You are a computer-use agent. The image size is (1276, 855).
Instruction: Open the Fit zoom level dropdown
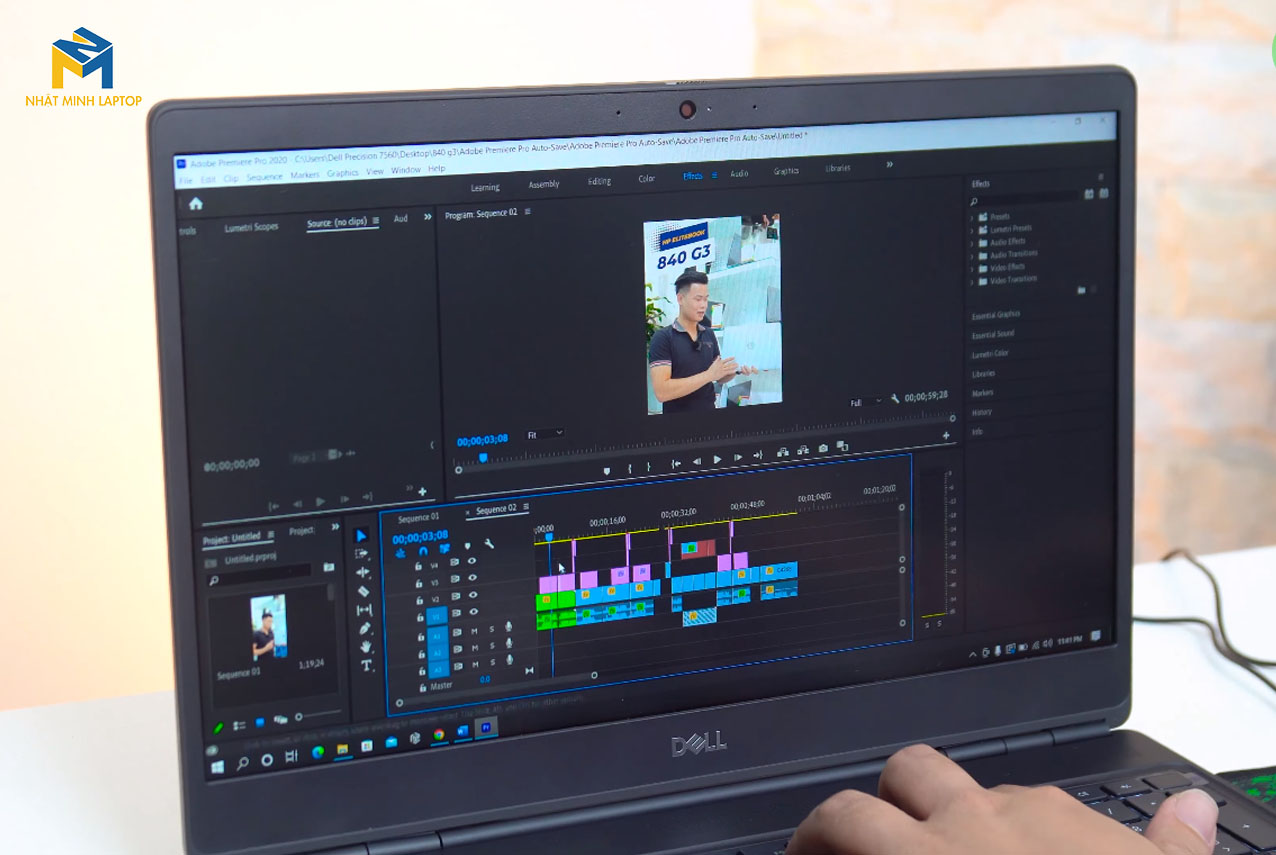click(545, 434)
